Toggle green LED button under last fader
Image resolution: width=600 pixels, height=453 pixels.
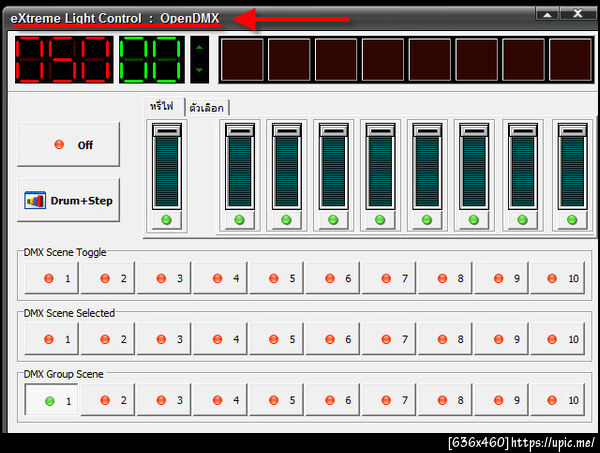572,220
